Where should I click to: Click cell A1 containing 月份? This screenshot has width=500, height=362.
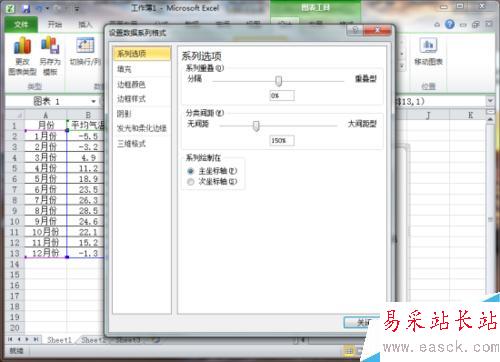point(46,125)
